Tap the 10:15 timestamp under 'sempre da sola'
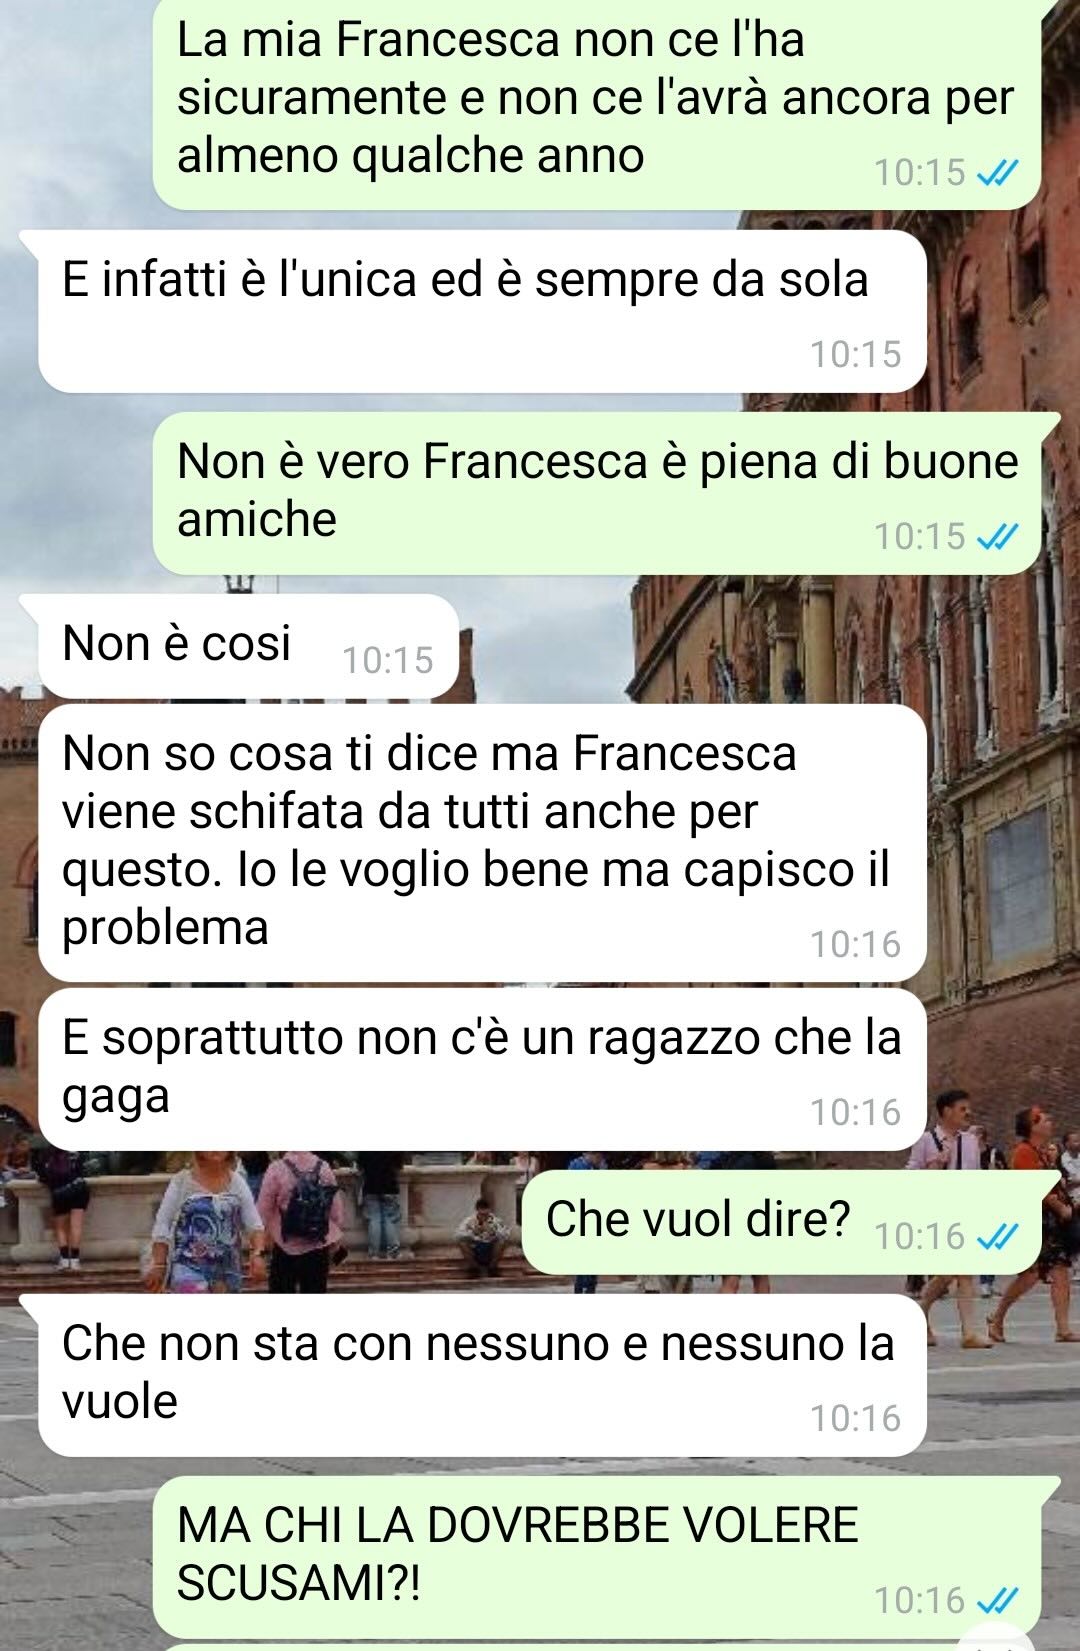The image size is (1080, 1651). tap(855, 354)
